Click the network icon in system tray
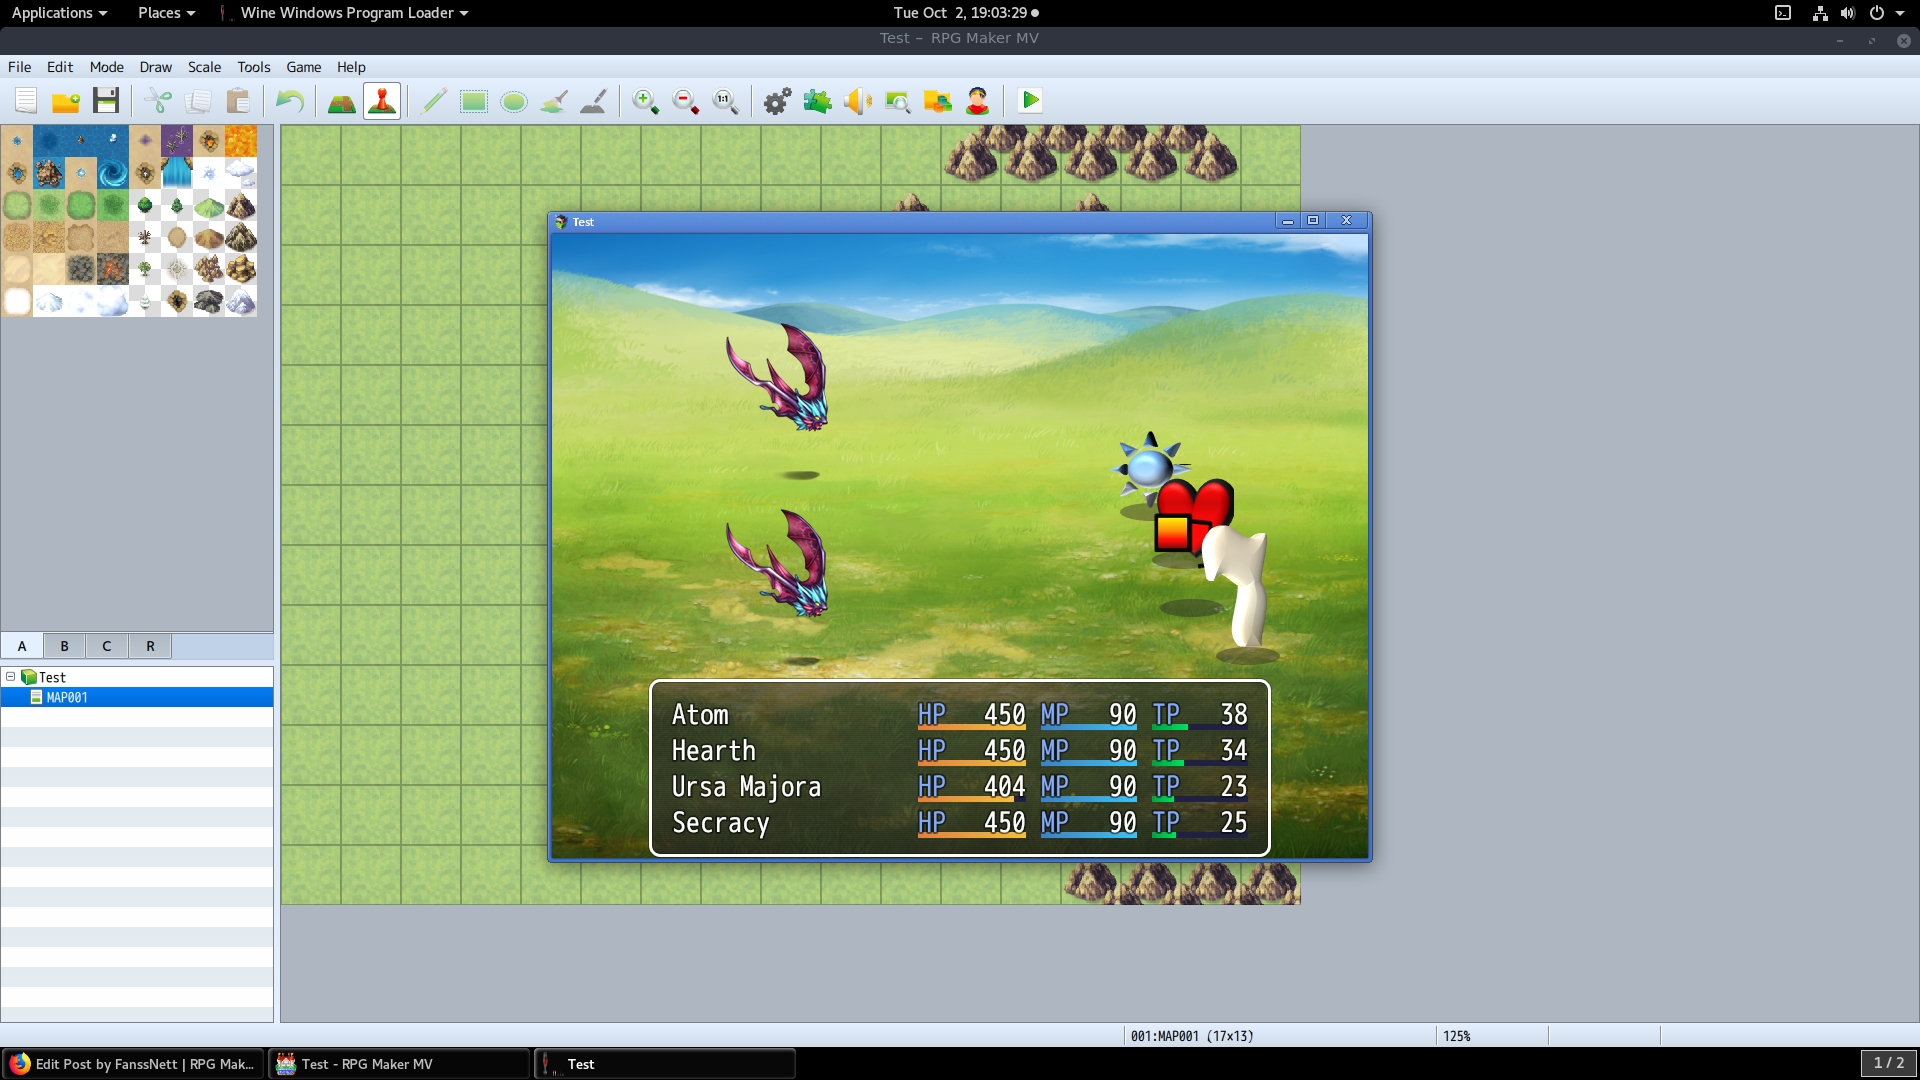This screenshot has width=1920, height=1080. coord(1820,13)
